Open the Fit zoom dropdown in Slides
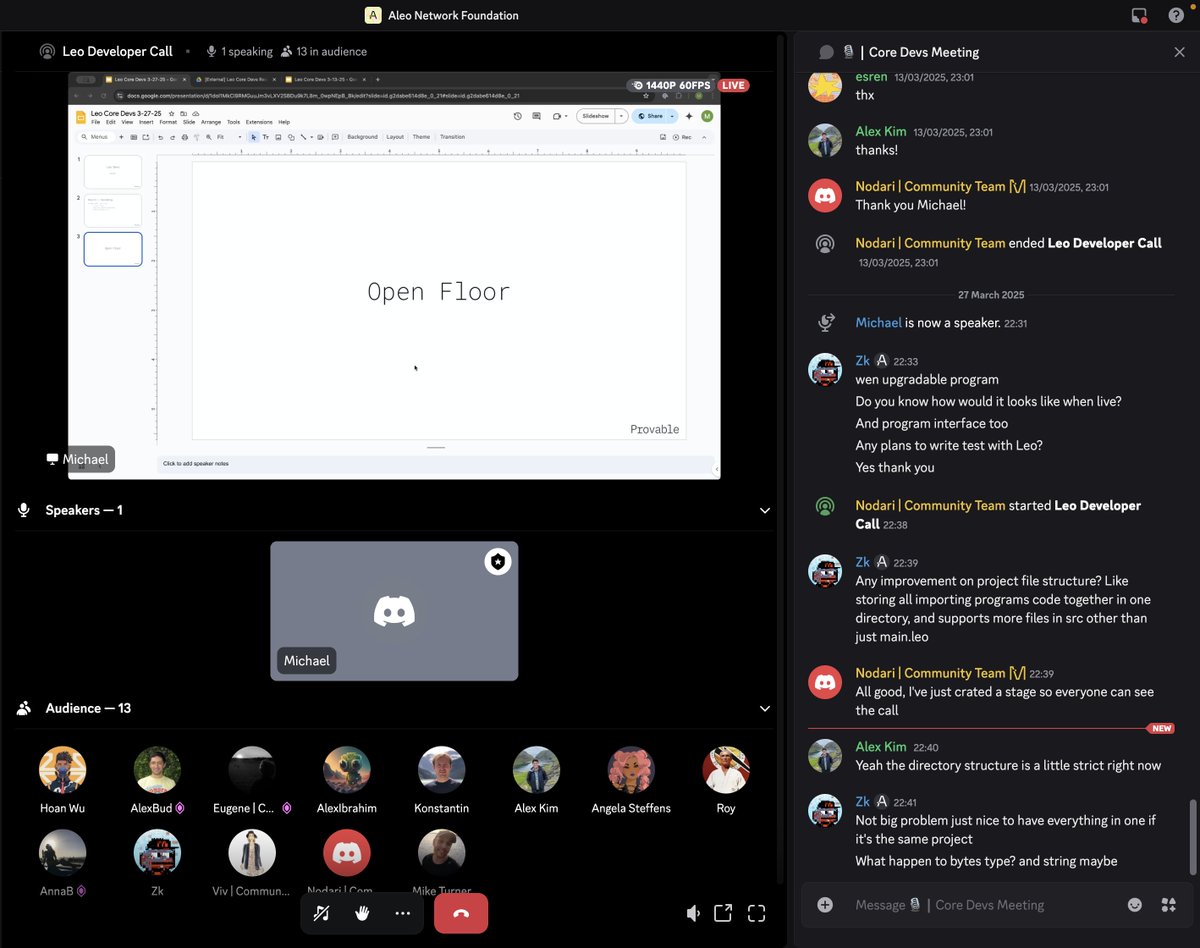The image size is (1200, 948). pyautogui.click(x=229, y=137)
